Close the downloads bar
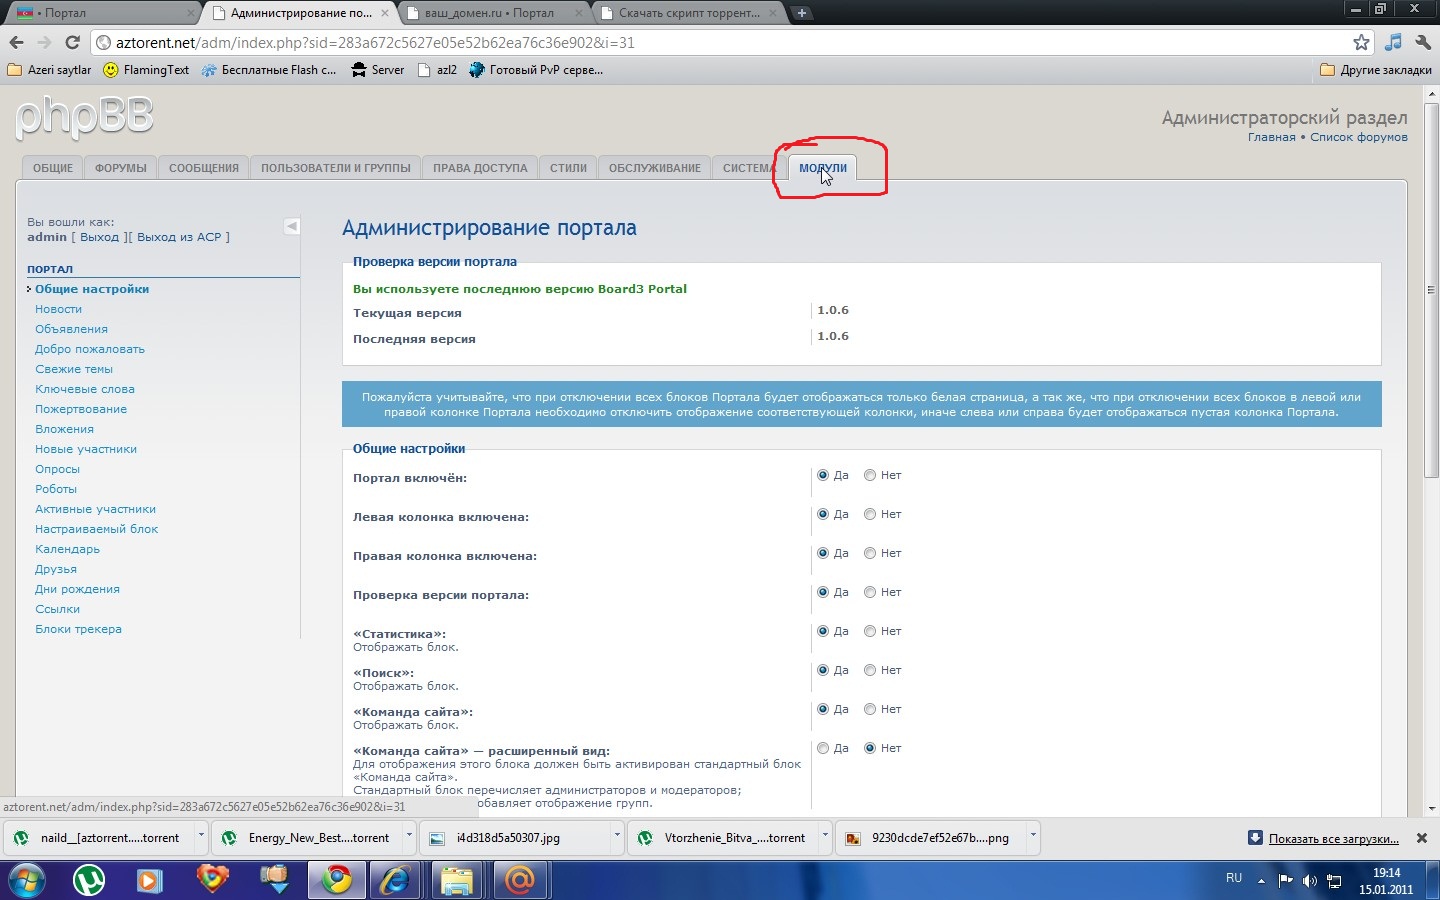Image resolution: width=1440 pixels, height=900 pixels. point(1421,838)
